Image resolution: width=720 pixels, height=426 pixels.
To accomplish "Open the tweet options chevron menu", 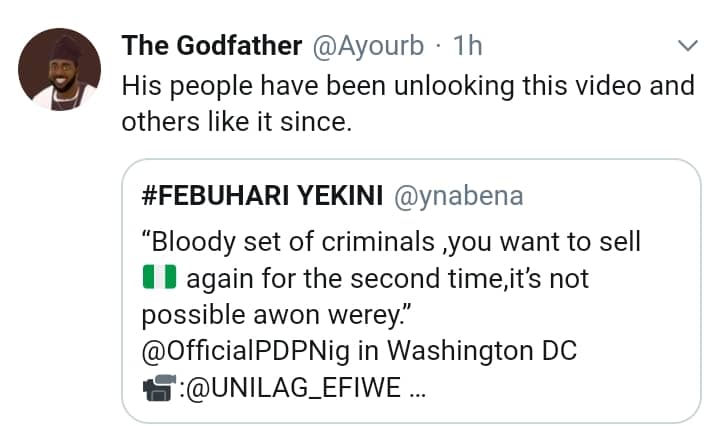I will point(687,46).
